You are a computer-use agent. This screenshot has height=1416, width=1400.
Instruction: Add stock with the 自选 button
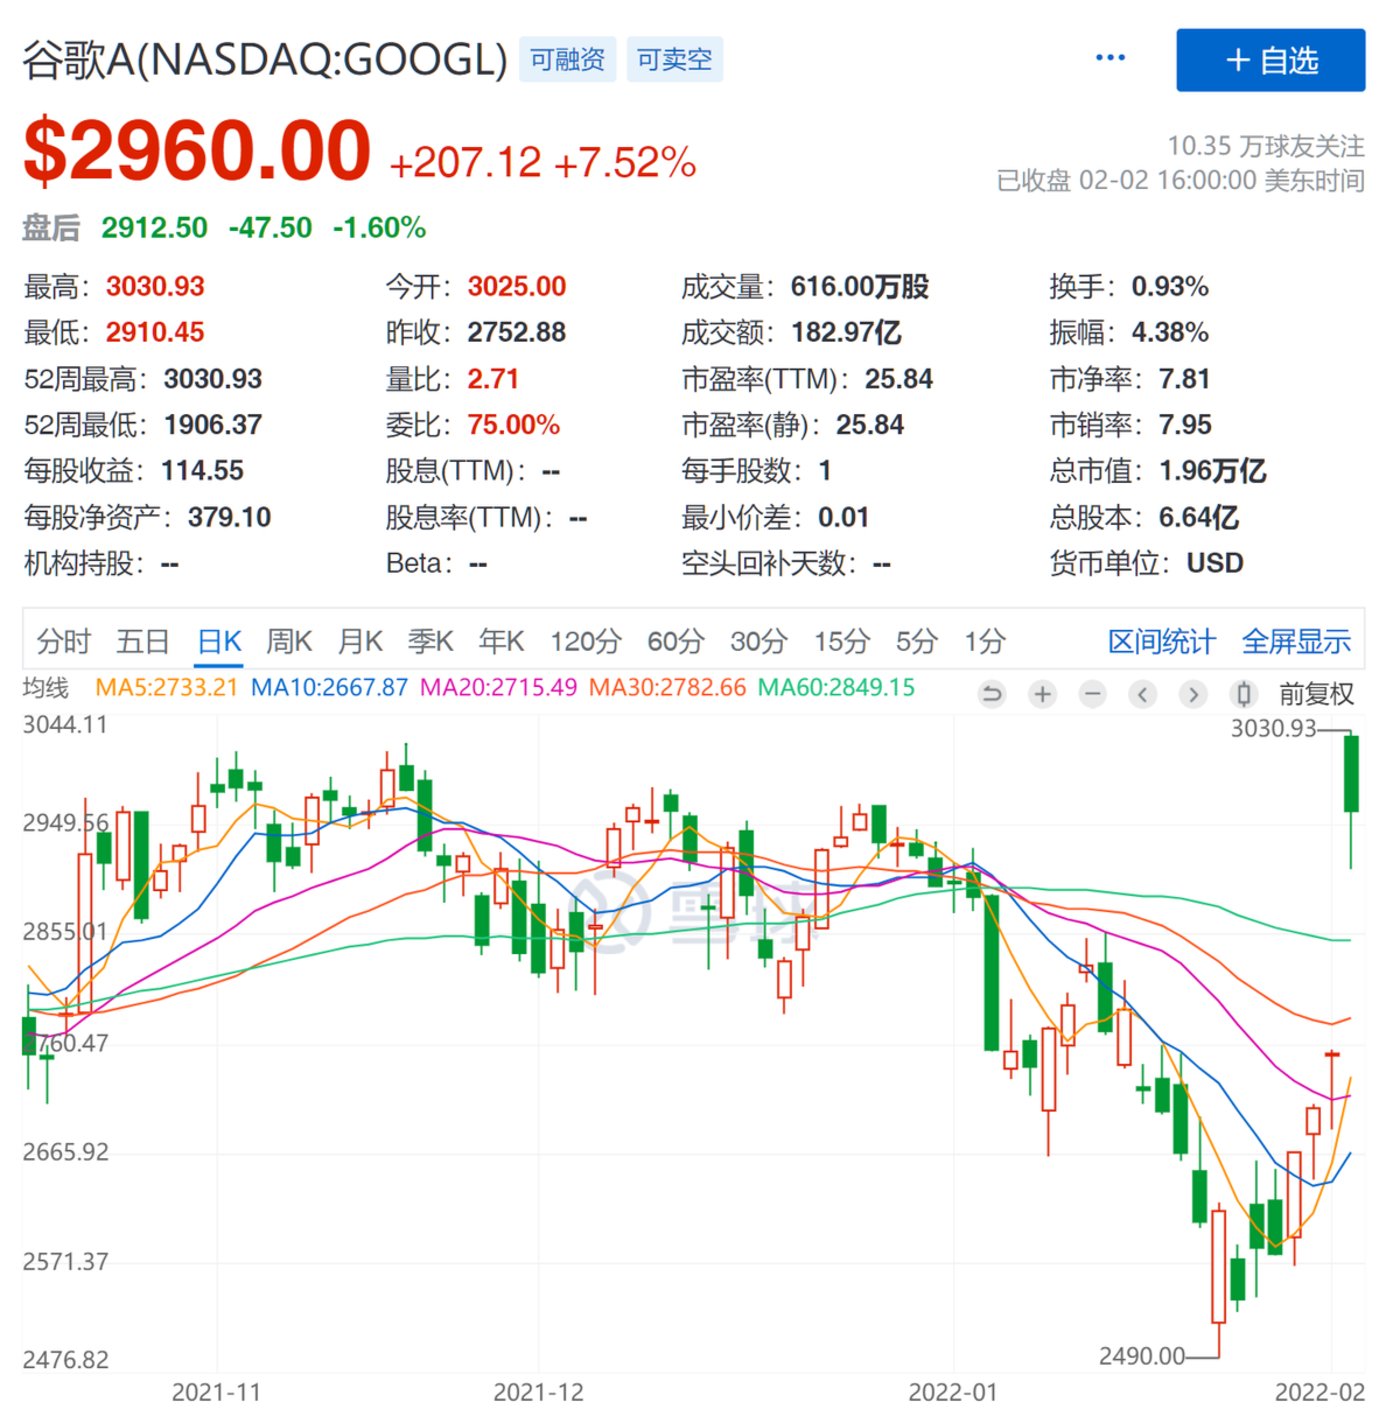[x=1270, y=60]
